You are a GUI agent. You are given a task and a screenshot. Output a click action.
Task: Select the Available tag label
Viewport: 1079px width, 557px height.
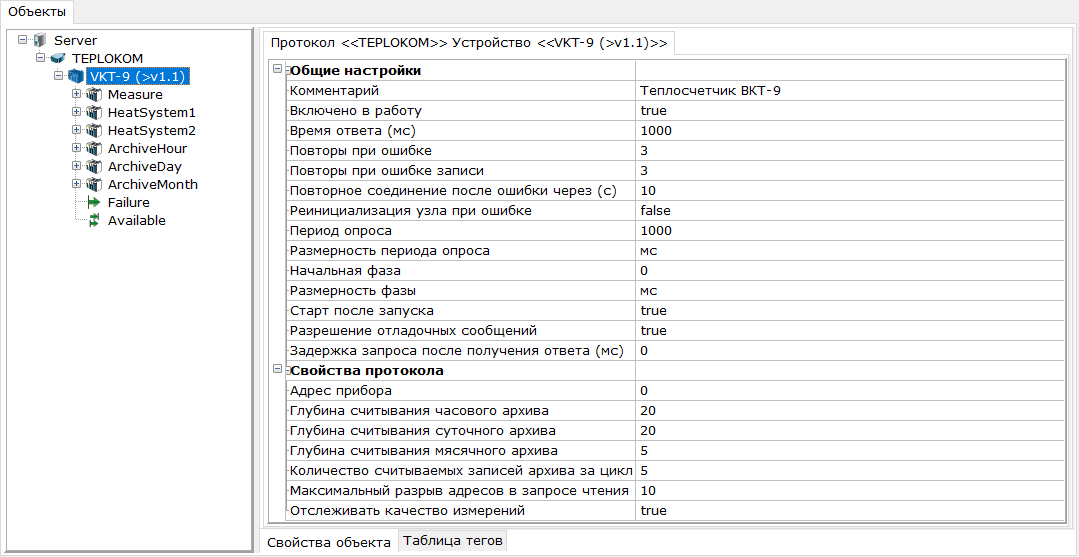point(137,221)
